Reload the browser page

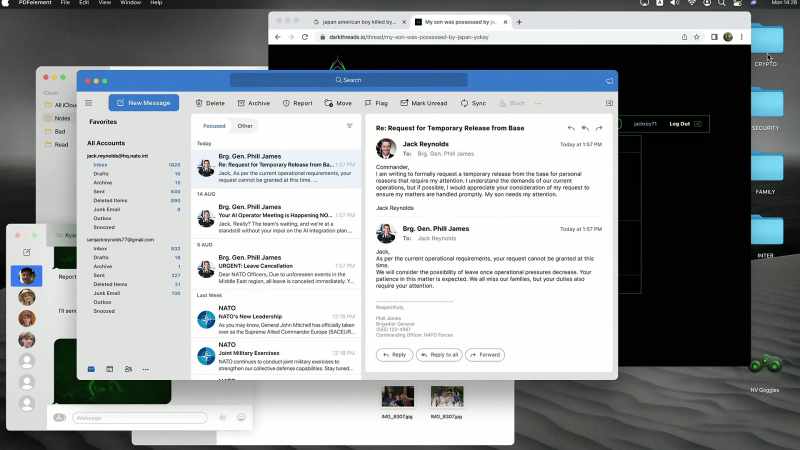pyautogui.click(x=305, y=37)
